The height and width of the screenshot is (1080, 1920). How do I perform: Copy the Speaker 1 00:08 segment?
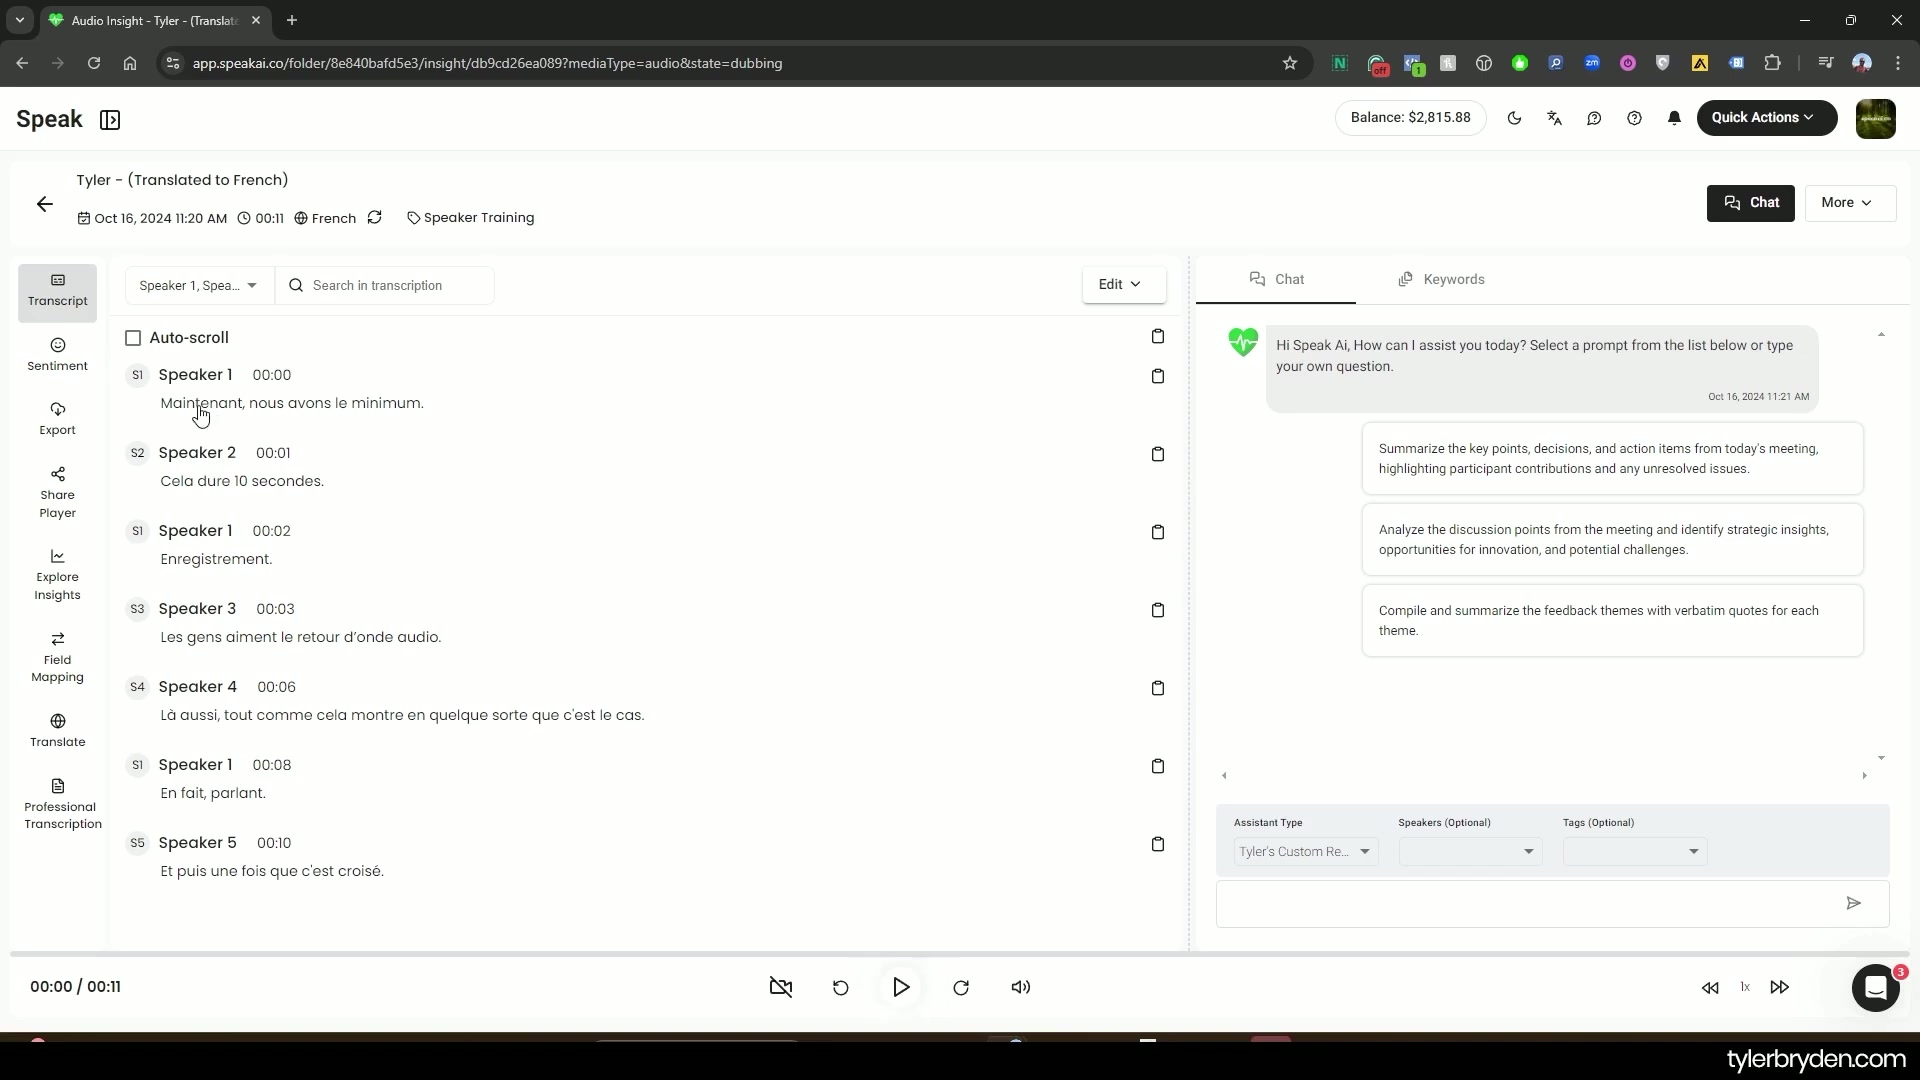[1158, 766]
